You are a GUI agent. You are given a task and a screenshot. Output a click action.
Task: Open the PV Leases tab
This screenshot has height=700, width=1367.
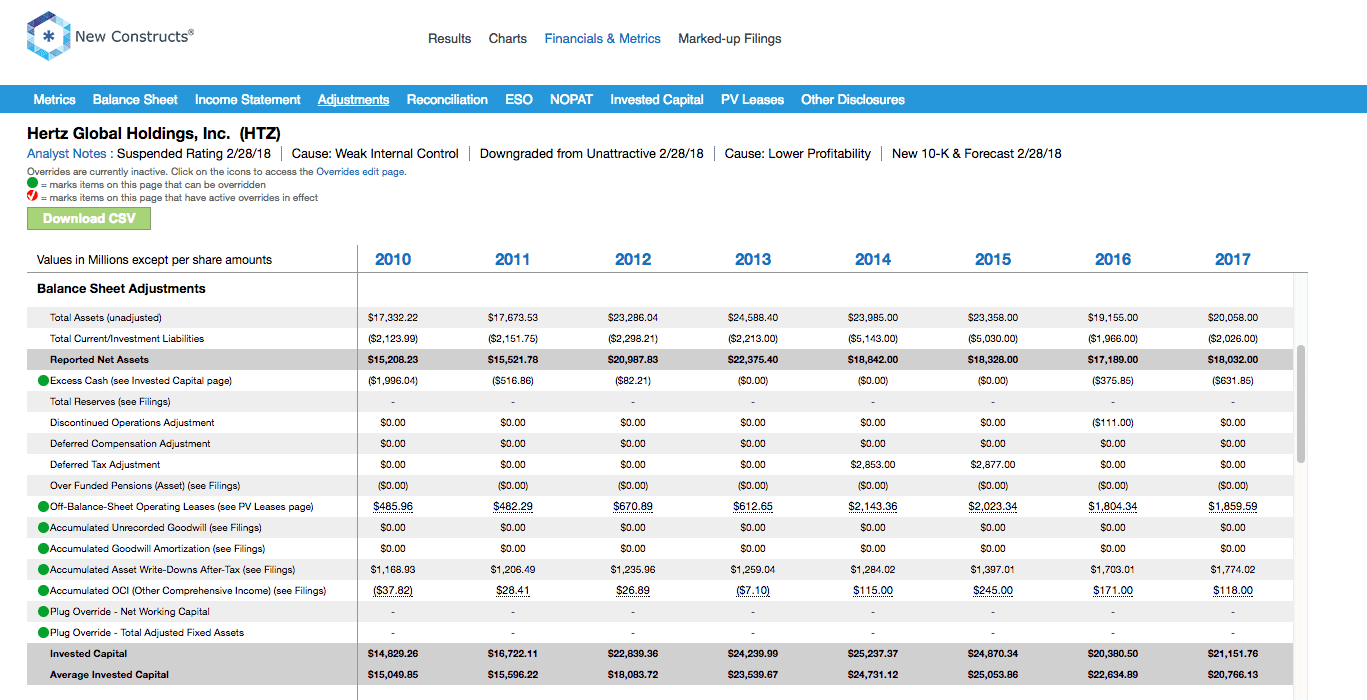tap(752, 100)
